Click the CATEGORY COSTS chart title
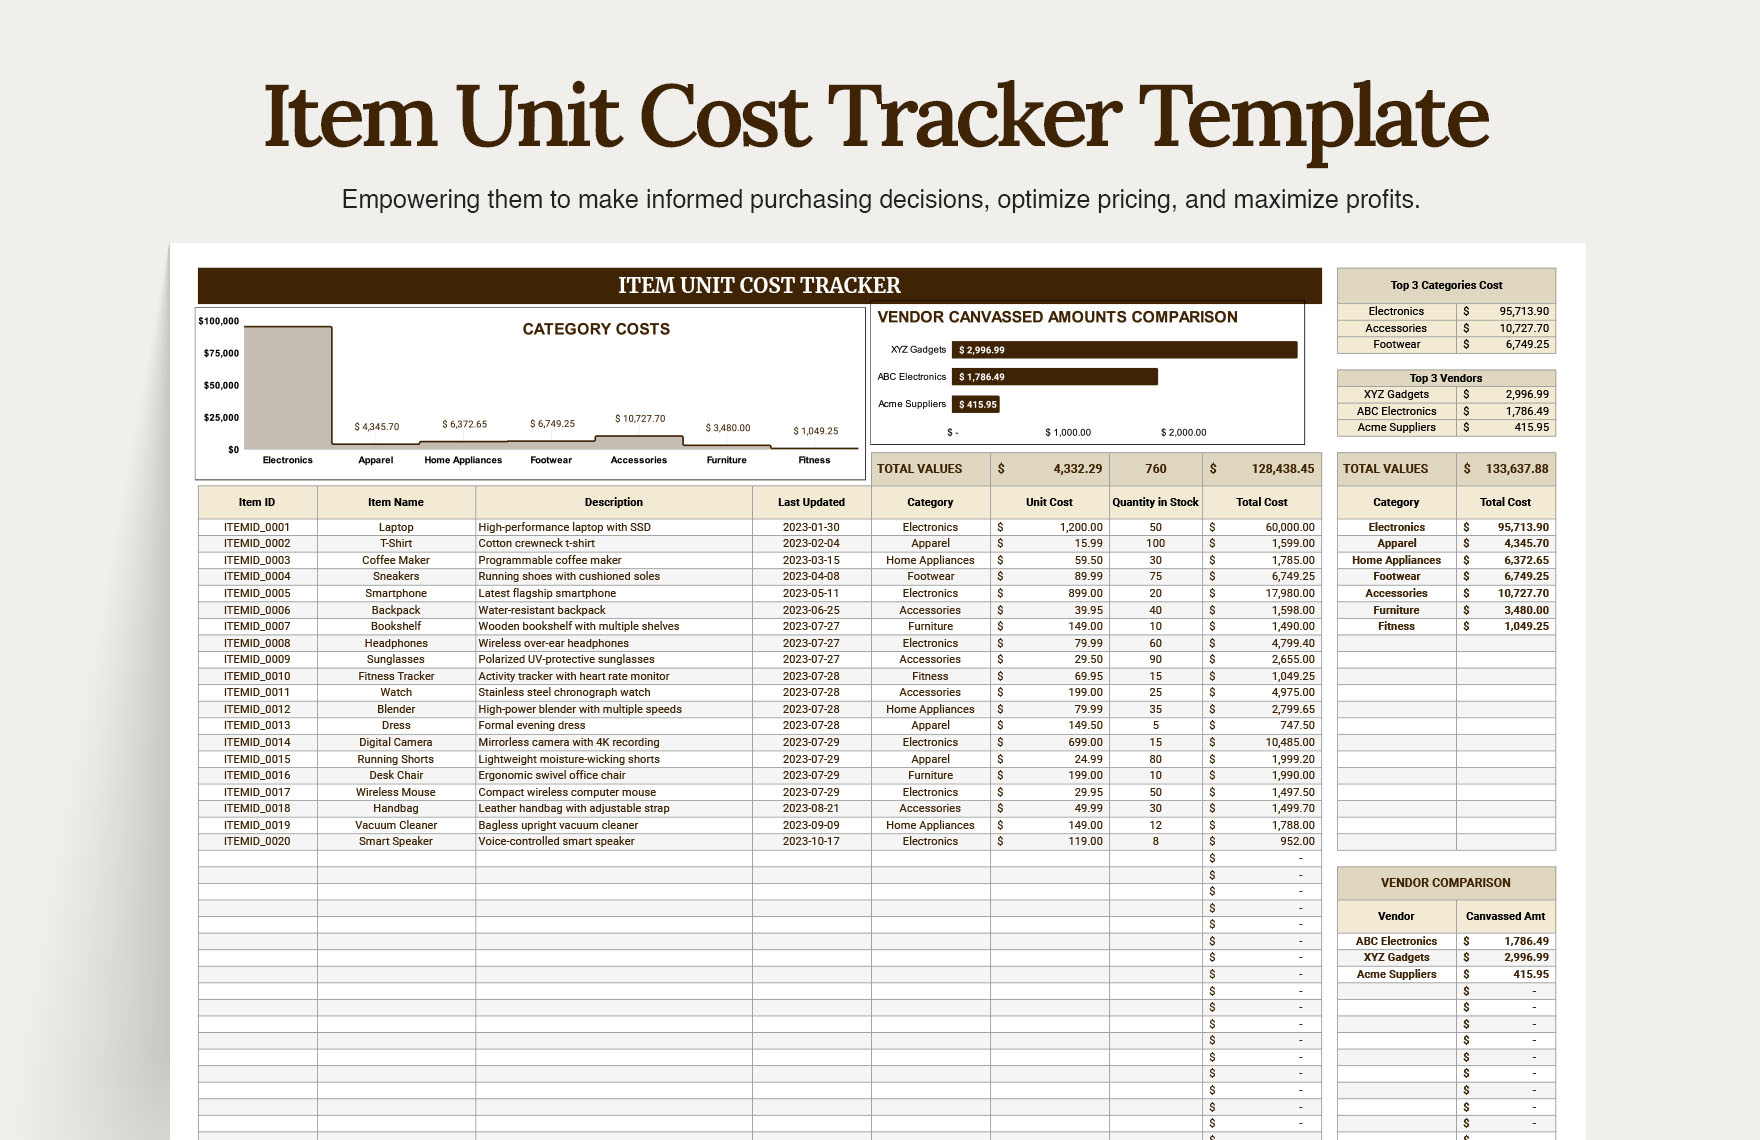Image resolution: width=1760 pixels, height=1140 pixels. (x=596, y=329)
